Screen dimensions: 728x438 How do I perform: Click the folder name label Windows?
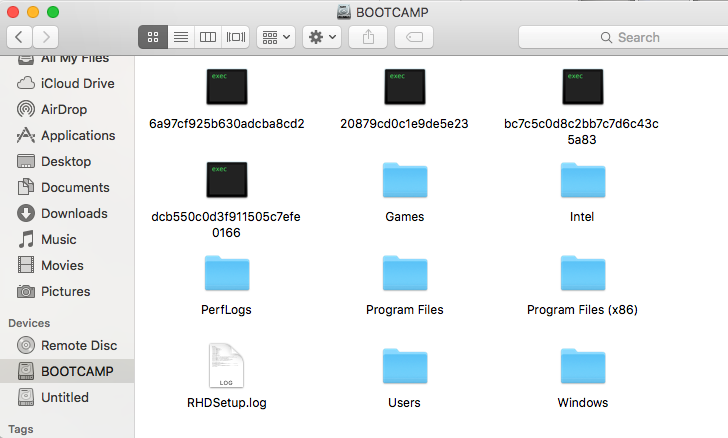tap(583, 403)
